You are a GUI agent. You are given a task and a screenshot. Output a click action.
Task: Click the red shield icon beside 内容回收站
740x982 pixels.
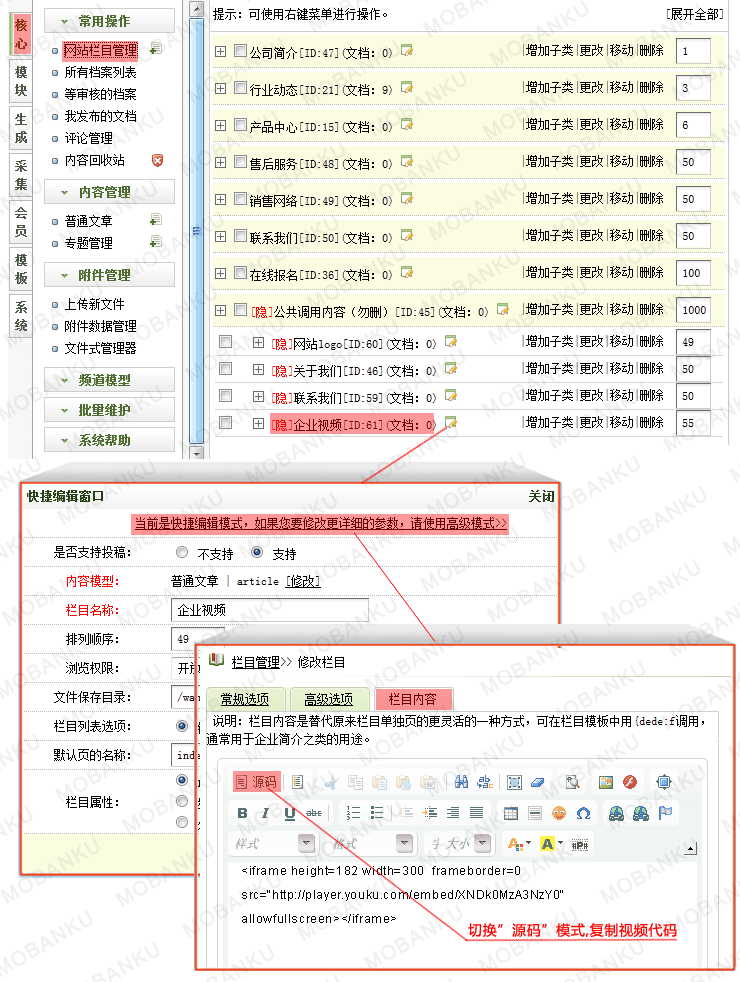point(157,160)
